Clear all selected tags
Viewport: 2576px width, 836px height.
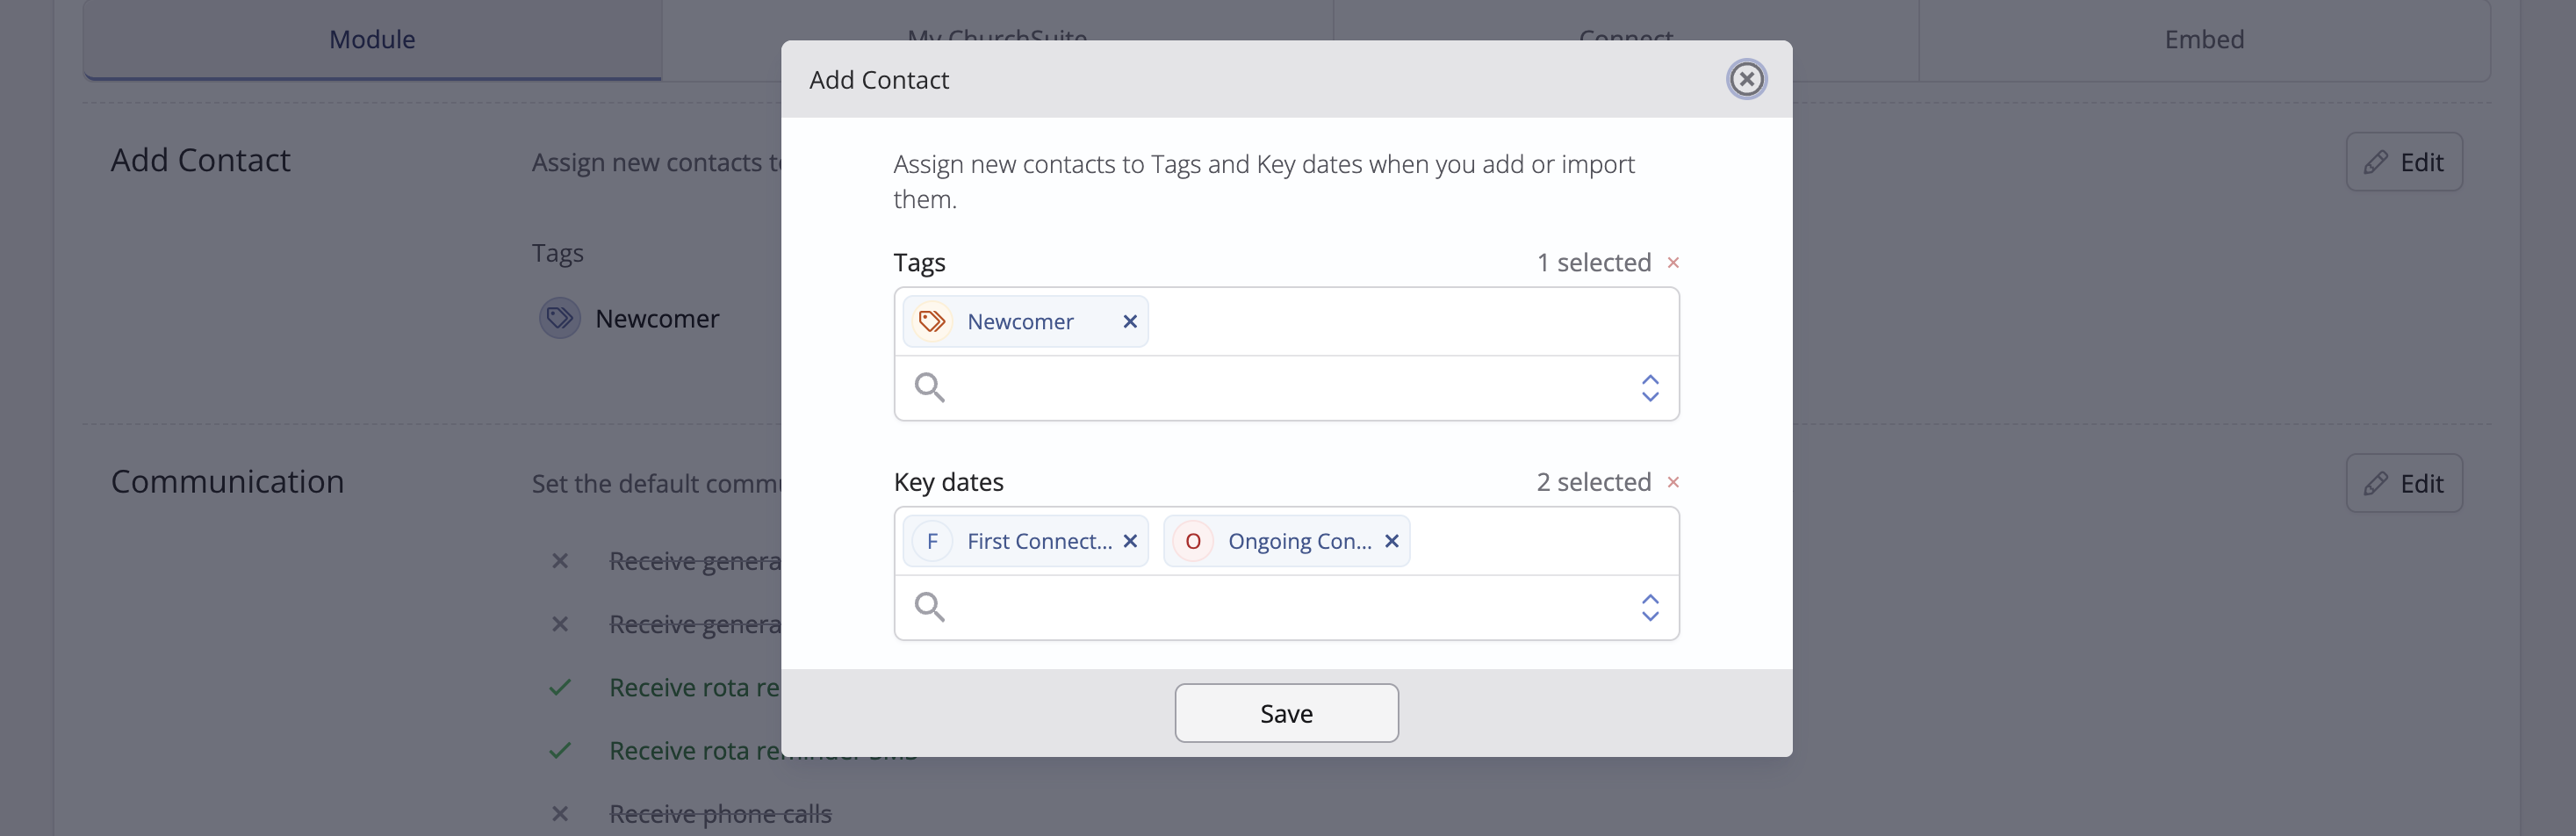[1673, 262]
